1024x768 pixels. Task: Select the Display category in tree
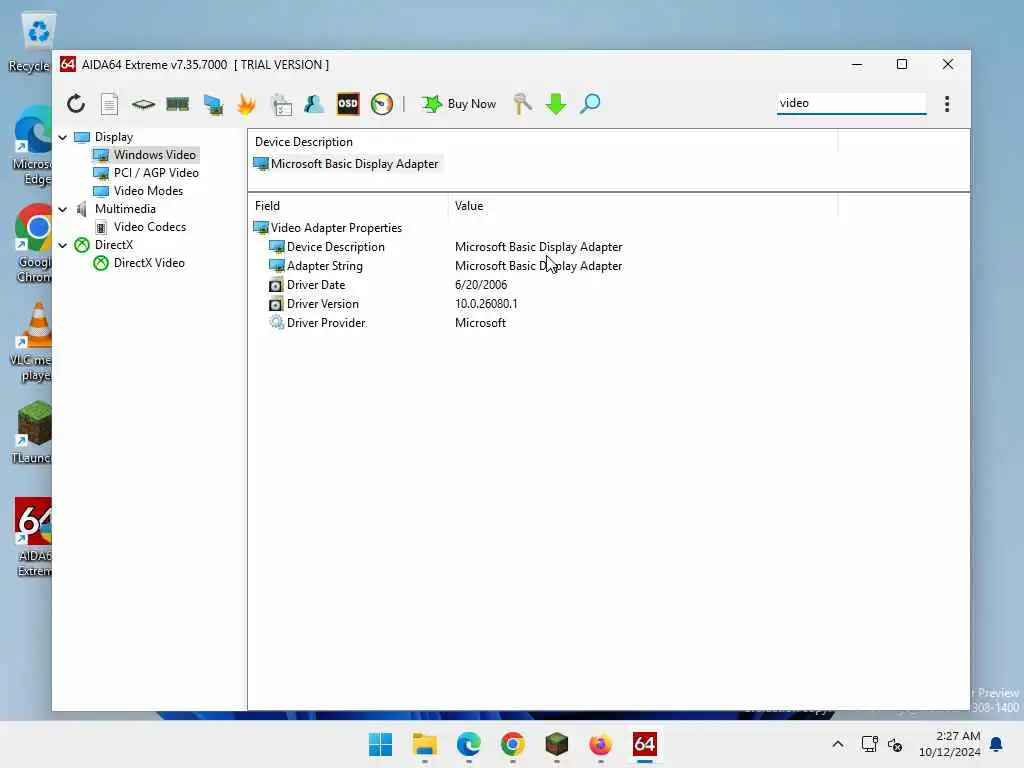tap(114, 136)
